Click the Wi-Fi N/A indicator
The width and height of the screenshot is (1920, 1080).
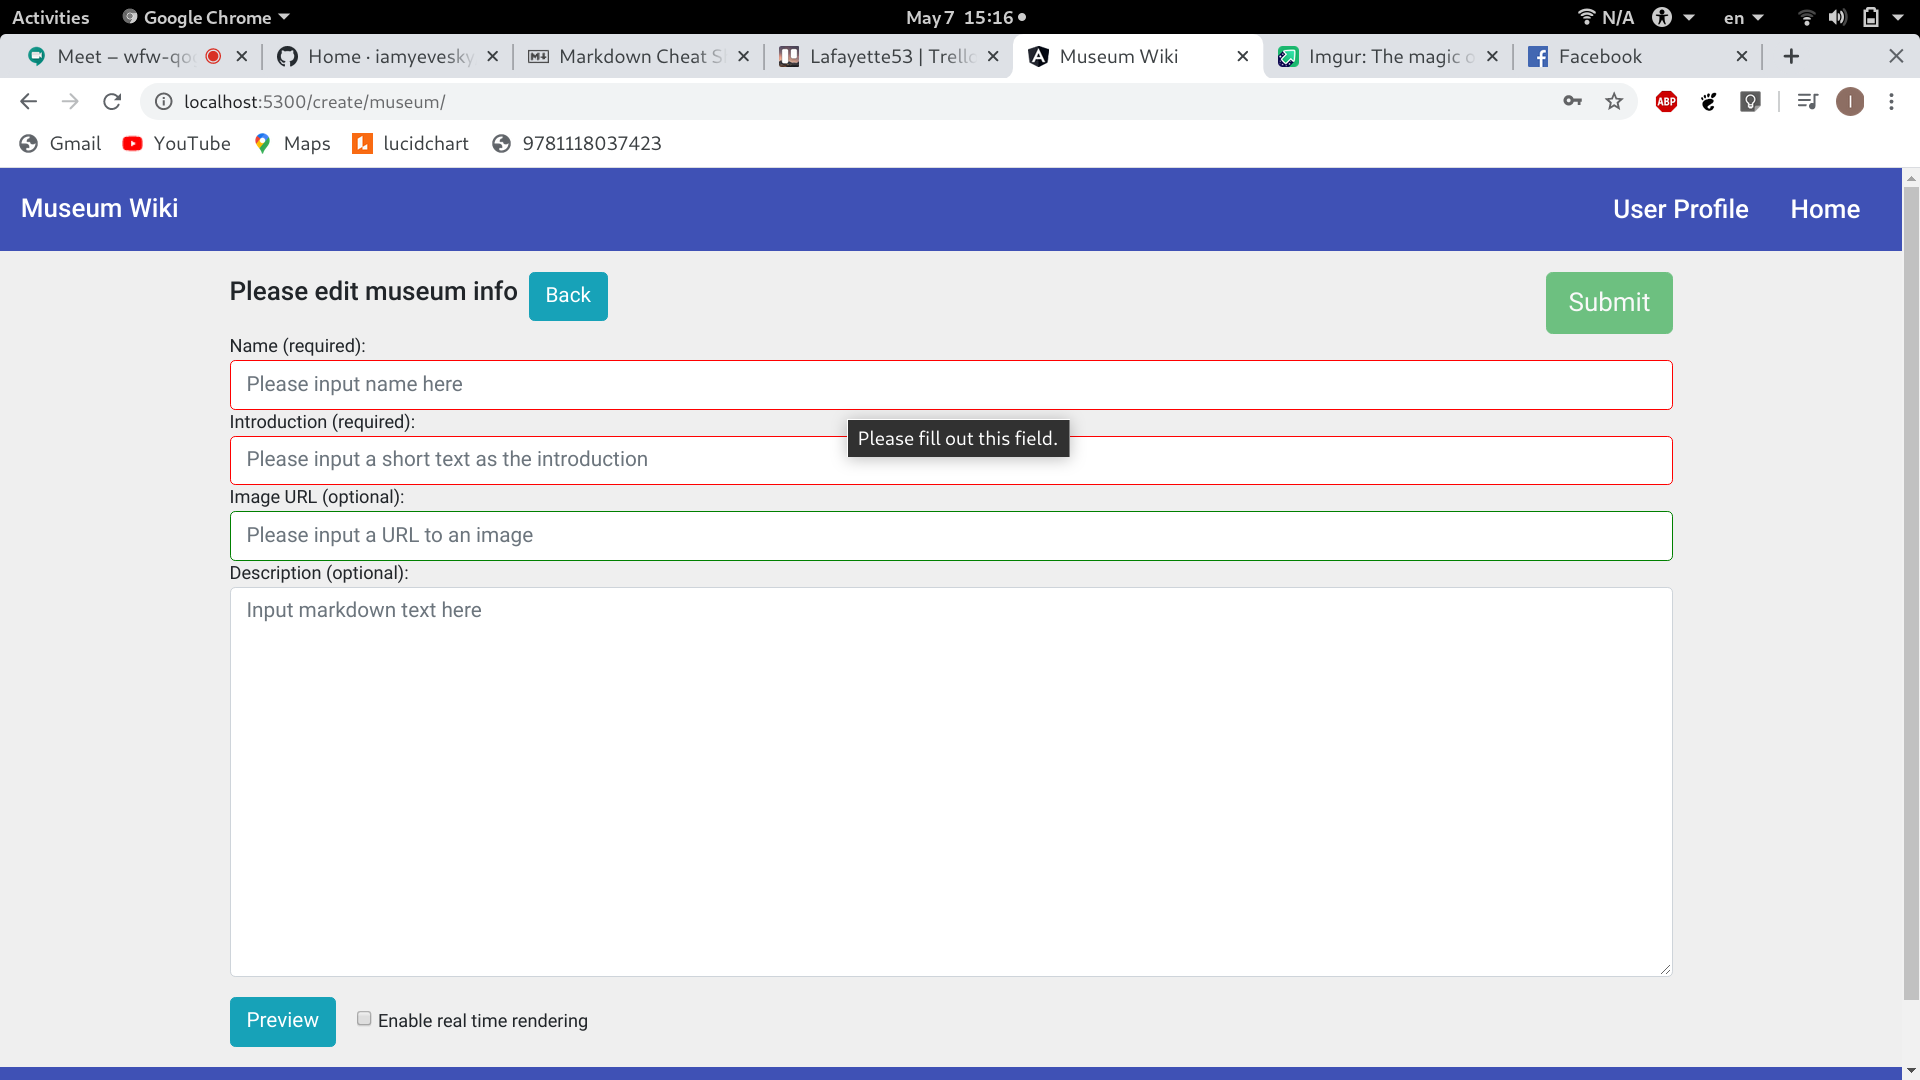(1605, 17)
